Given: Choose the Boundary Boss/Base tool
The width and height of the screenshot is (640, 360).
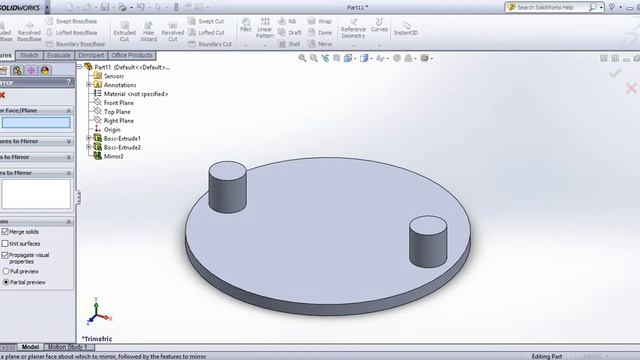Looking at the screenshot, I should (76, 44).
